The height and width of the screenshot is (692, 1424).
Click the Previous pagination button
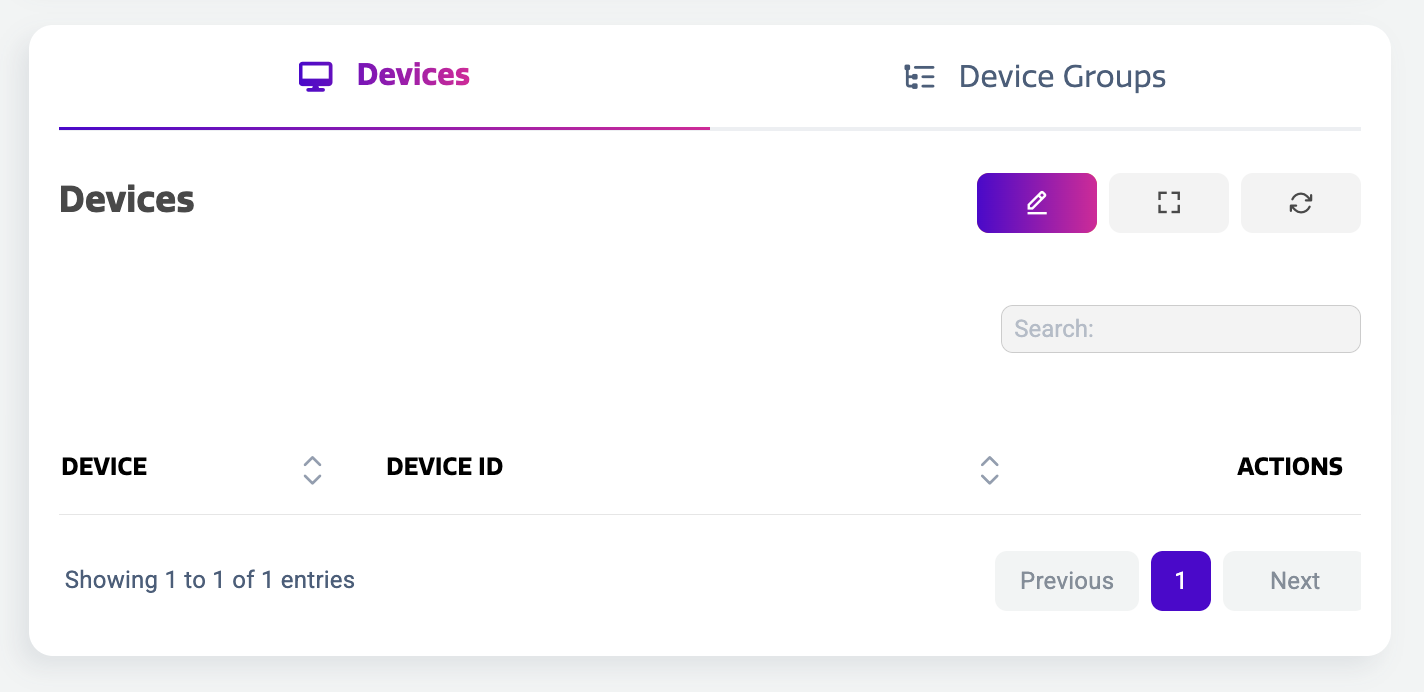click(1066, 580)
